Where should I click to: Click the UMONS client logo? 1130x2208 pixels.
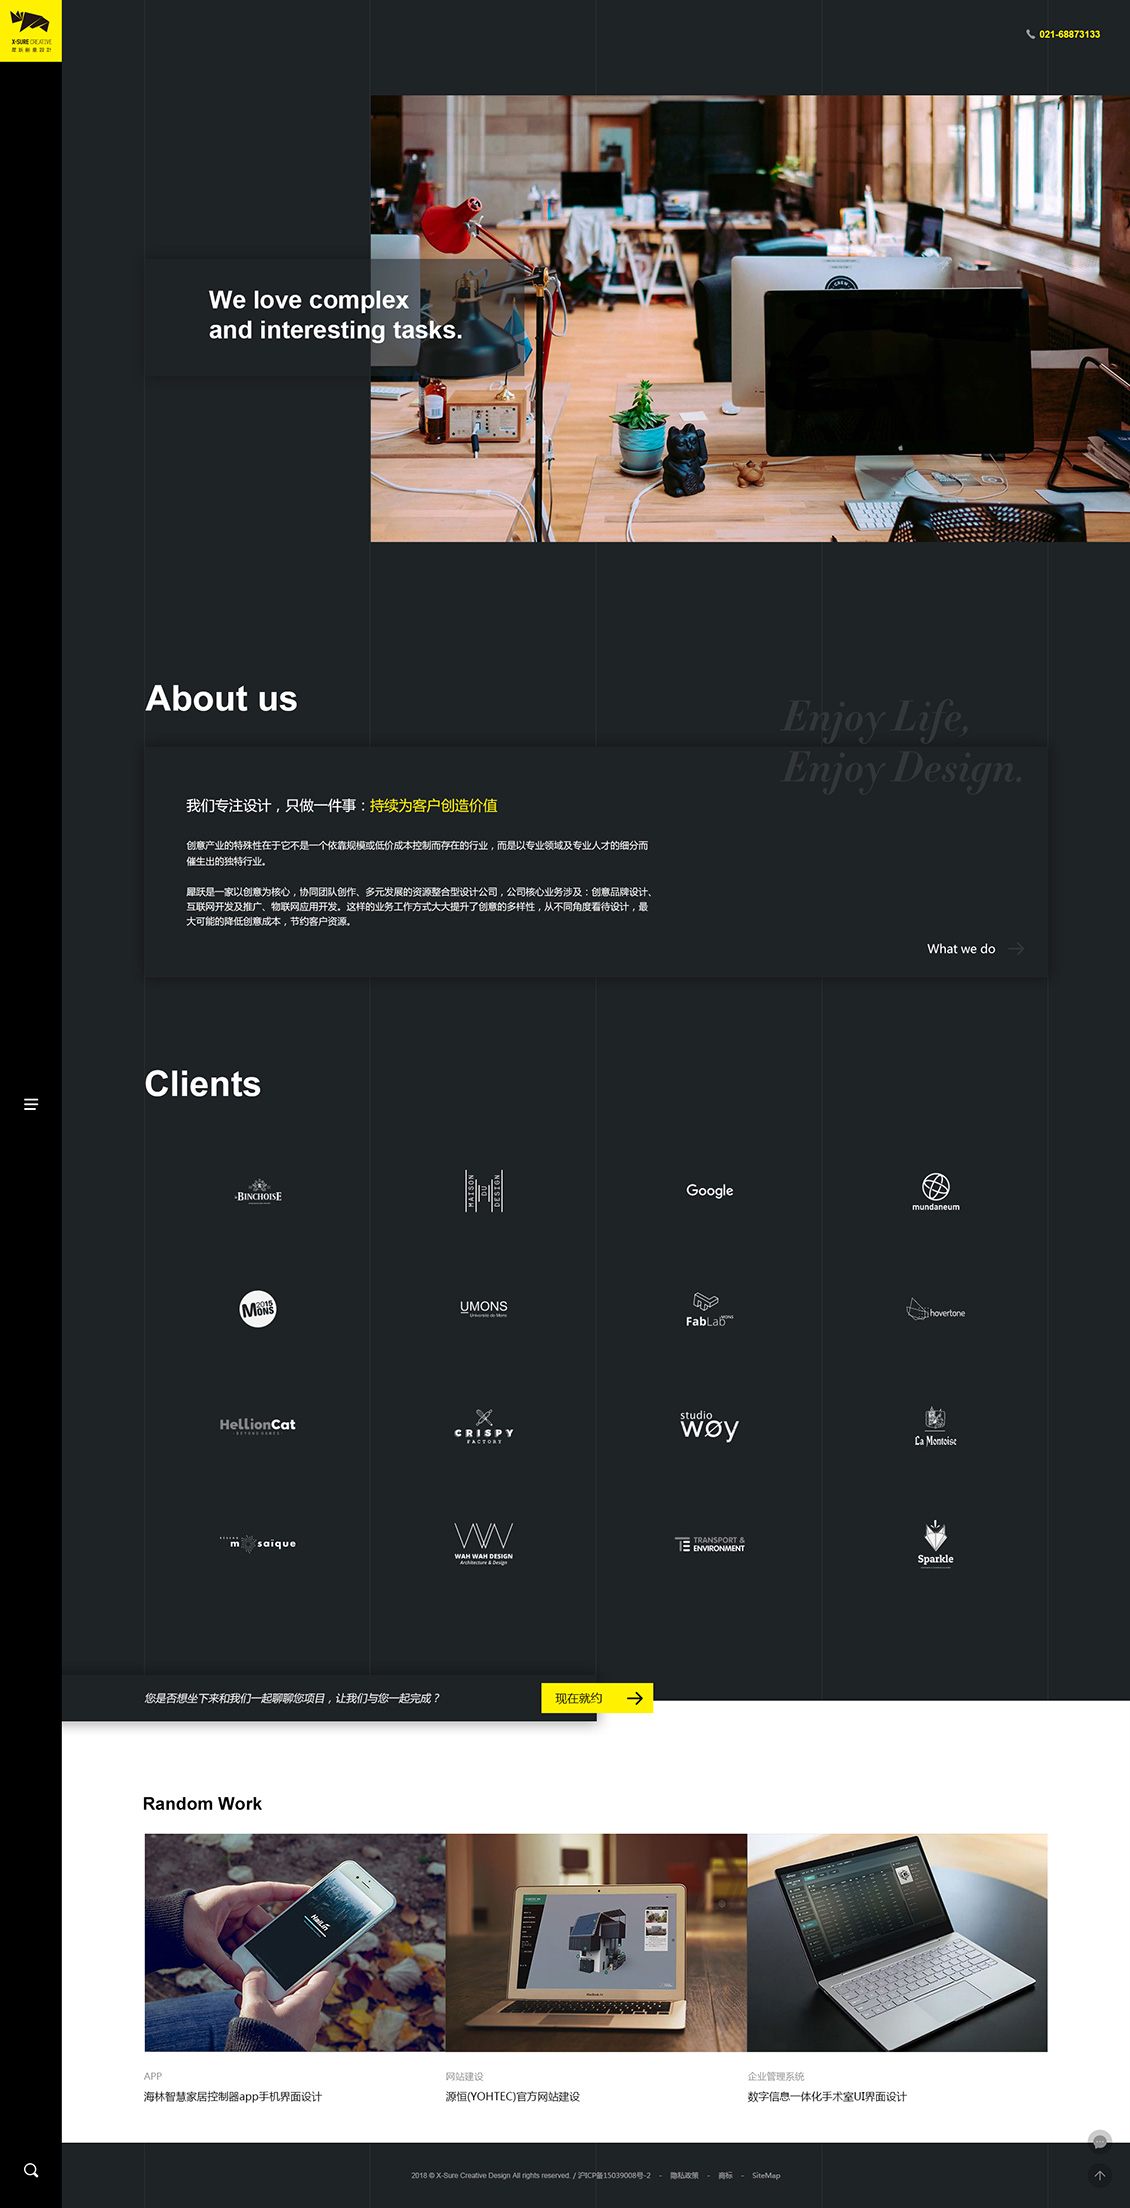tap(484, 1308)
